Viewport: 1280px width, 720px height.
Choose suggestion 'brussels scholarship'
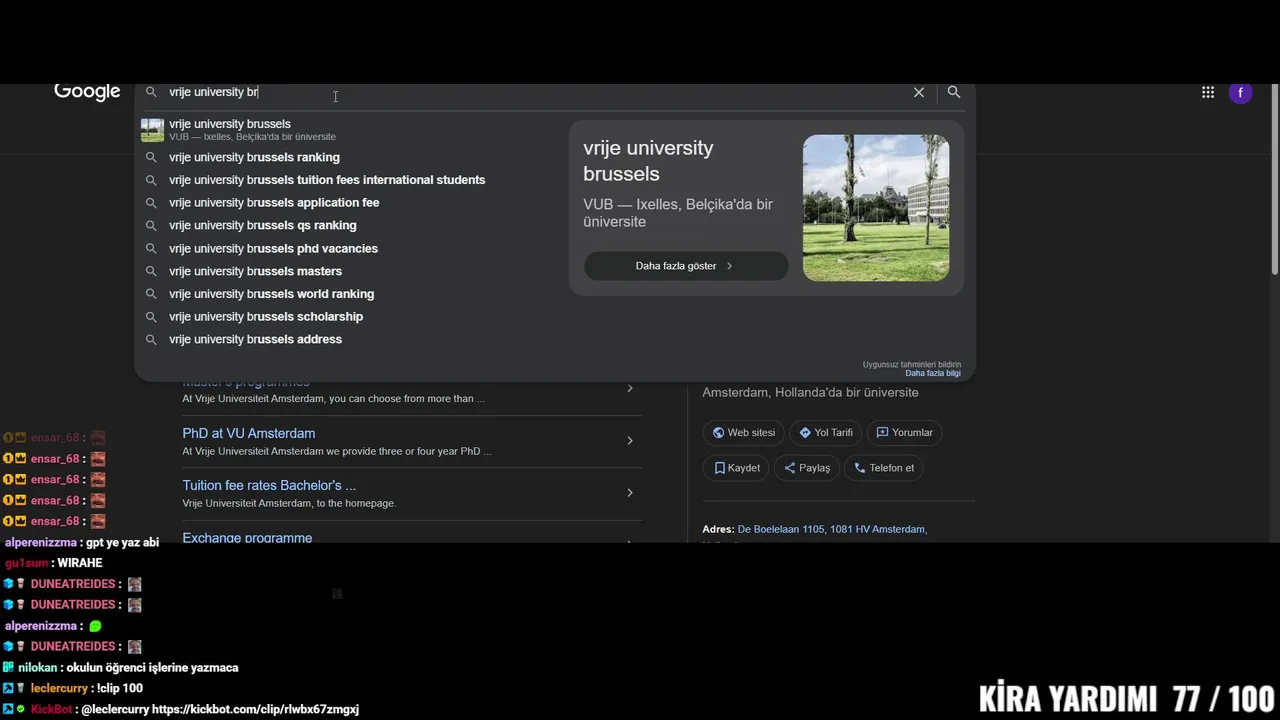click(x=266, y=317)
